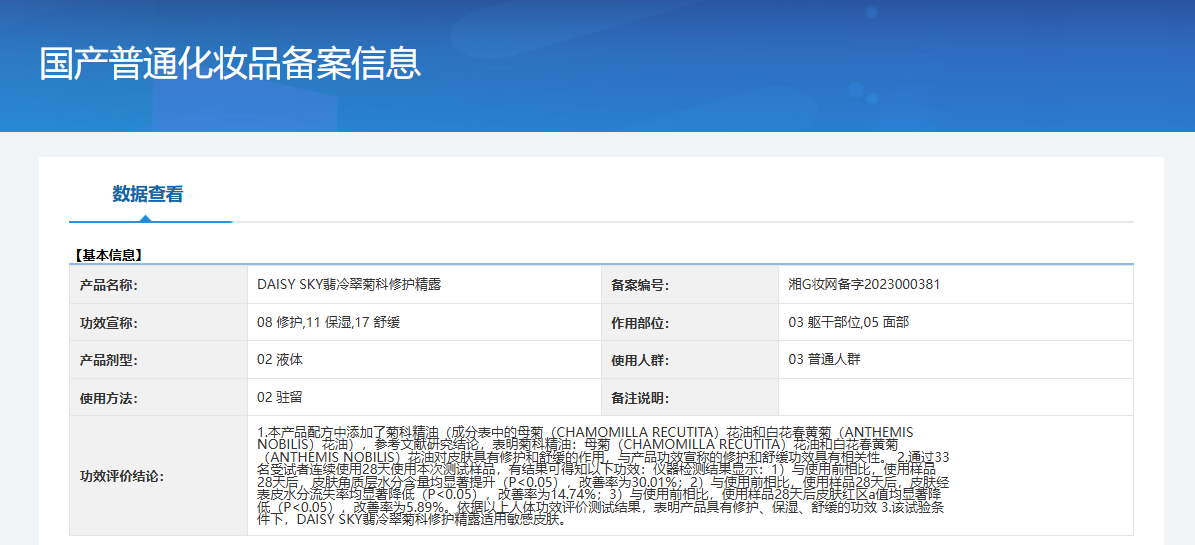The image size is (1195, 545).
Task: Click the efficacy conclusion paragraph text
Action: tap(600, 475)
